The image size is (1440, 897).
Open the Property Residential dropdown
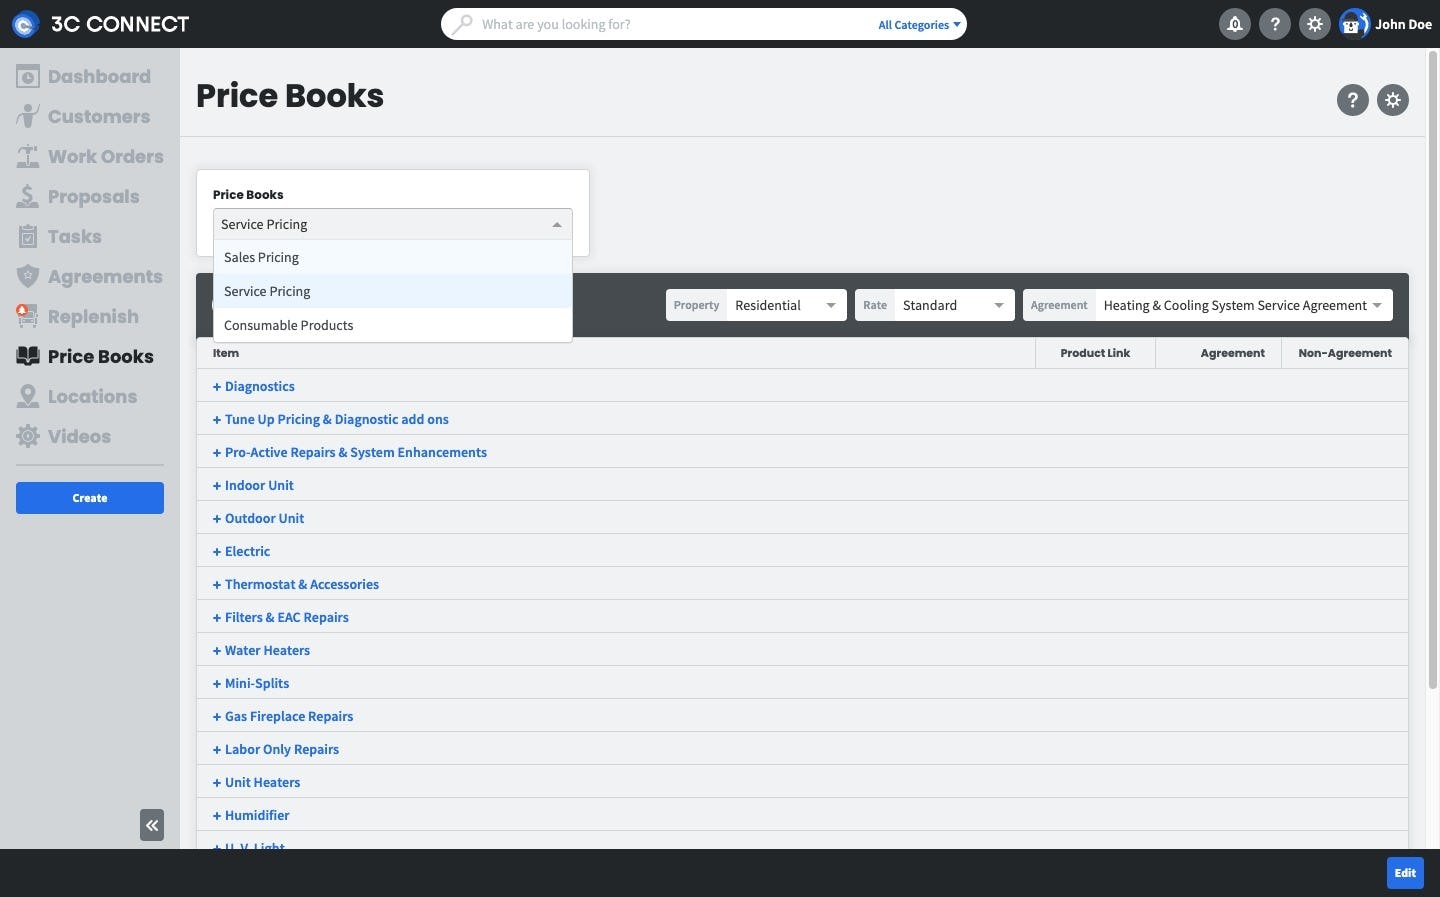point(786,305)
